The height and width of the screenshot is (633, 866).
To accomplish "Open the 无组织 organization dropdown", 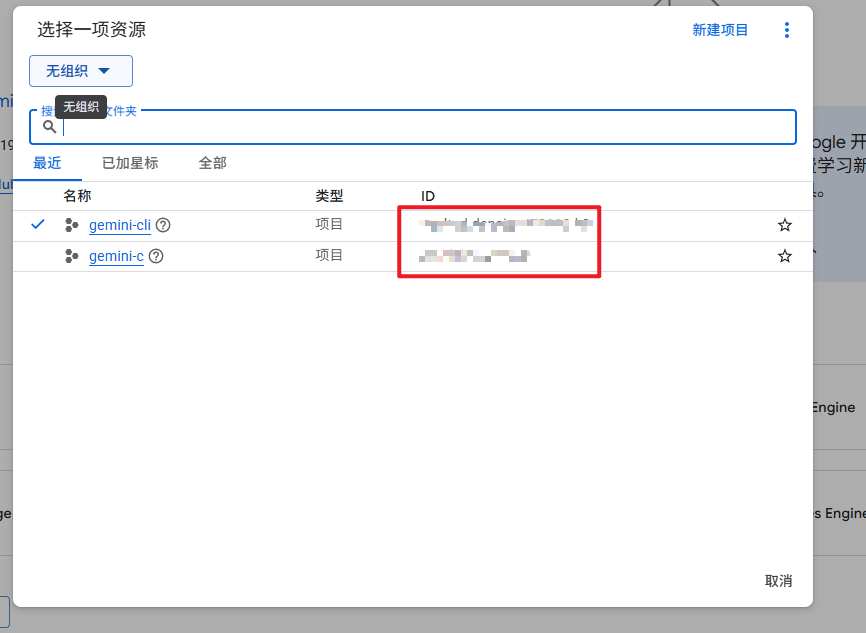I will tap(81, 71).
